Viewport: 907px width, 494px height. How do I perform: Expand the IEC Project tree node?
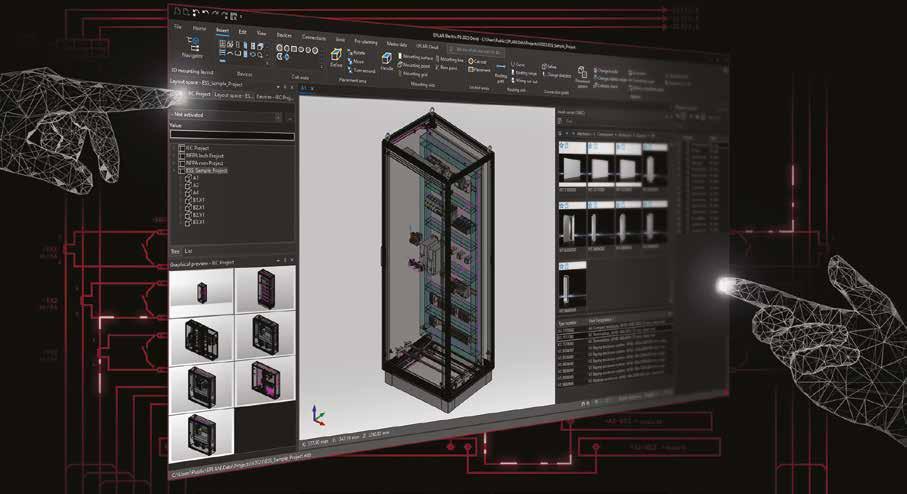[x=174, y=148]
